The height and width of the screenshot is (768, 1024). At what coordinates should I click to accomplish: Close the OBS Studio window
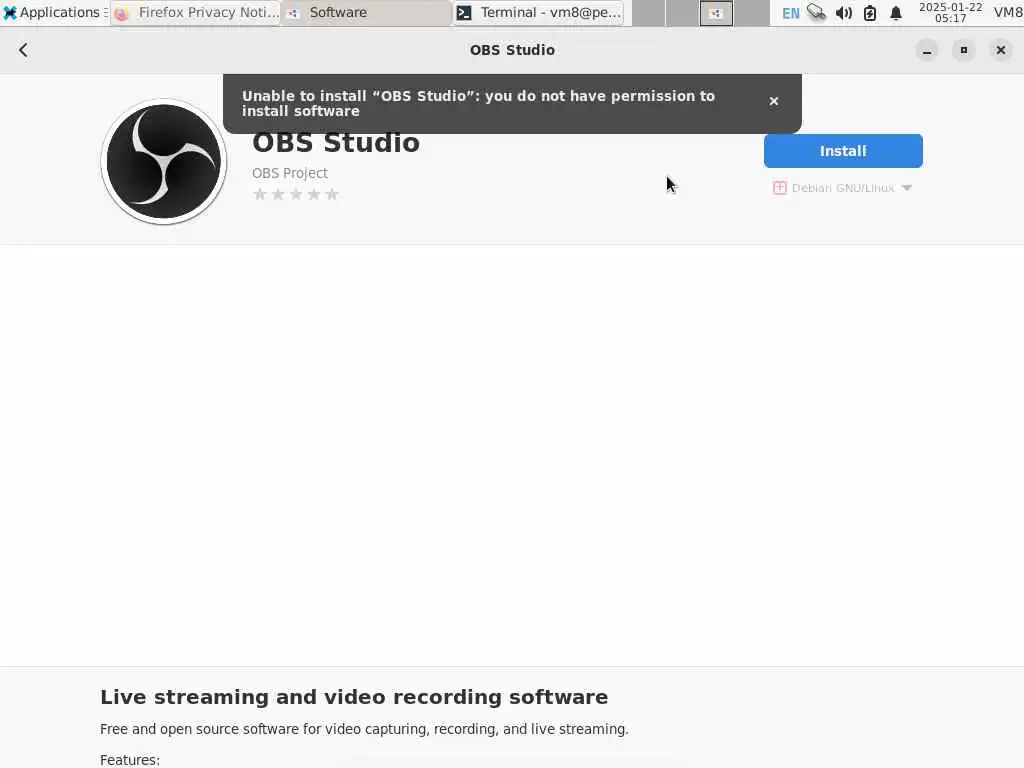pos(1000,50)
